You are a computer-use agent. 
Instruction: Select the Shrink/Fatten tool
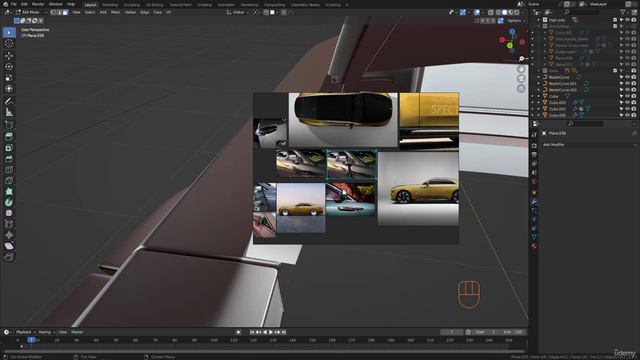coord(9,235)
